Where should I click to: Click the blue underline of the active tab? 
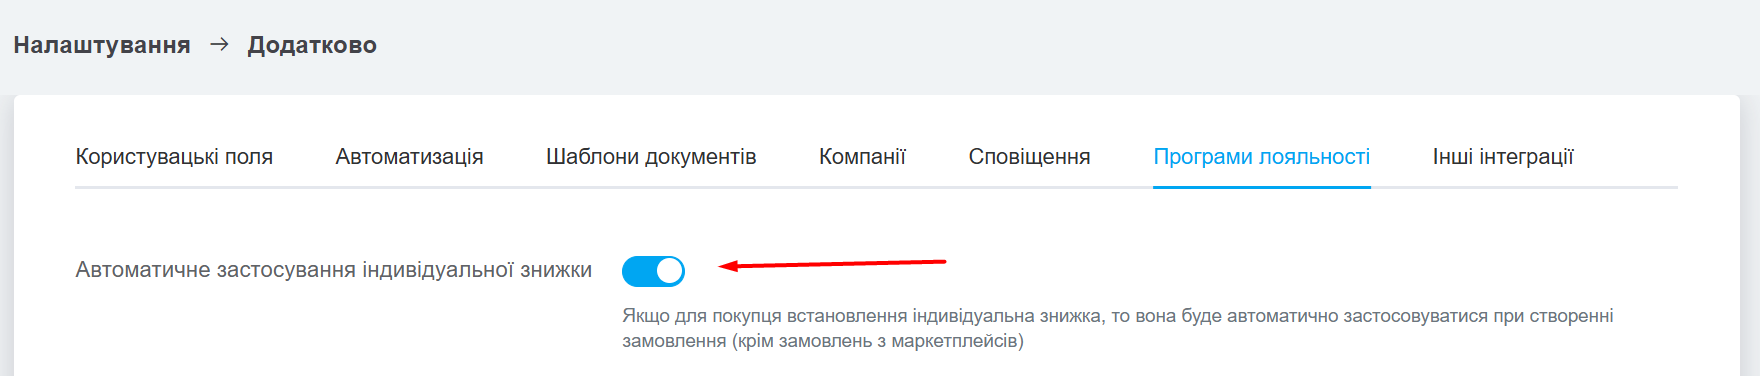coord(1261,186)
